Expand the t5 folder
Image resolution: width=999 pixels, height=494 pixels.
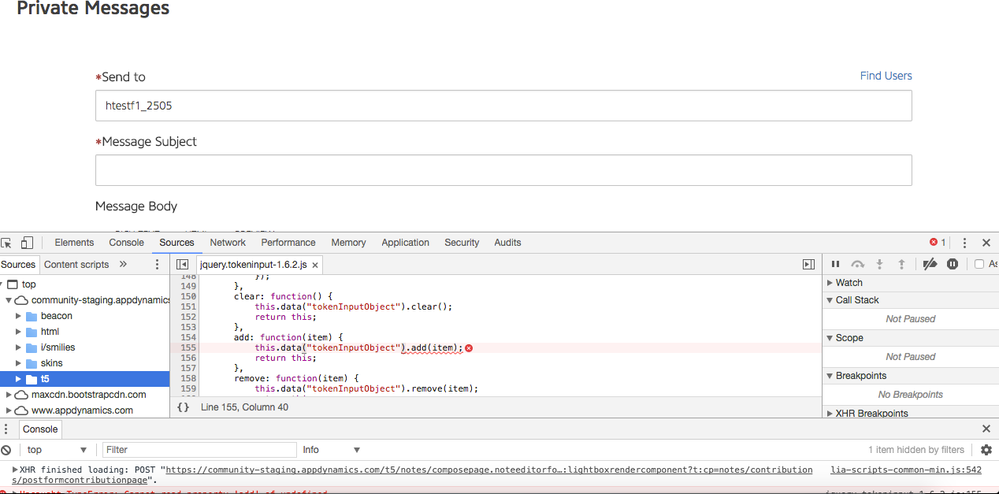(18, 379)
